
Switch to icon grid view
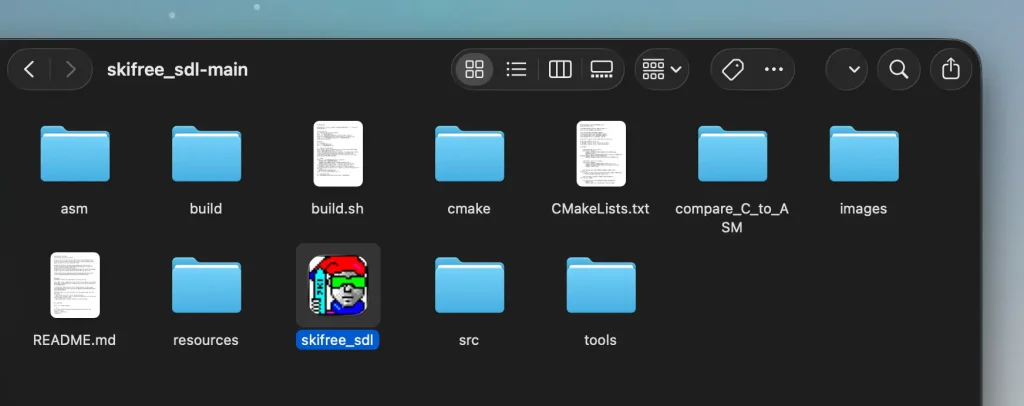pos(475,69)
